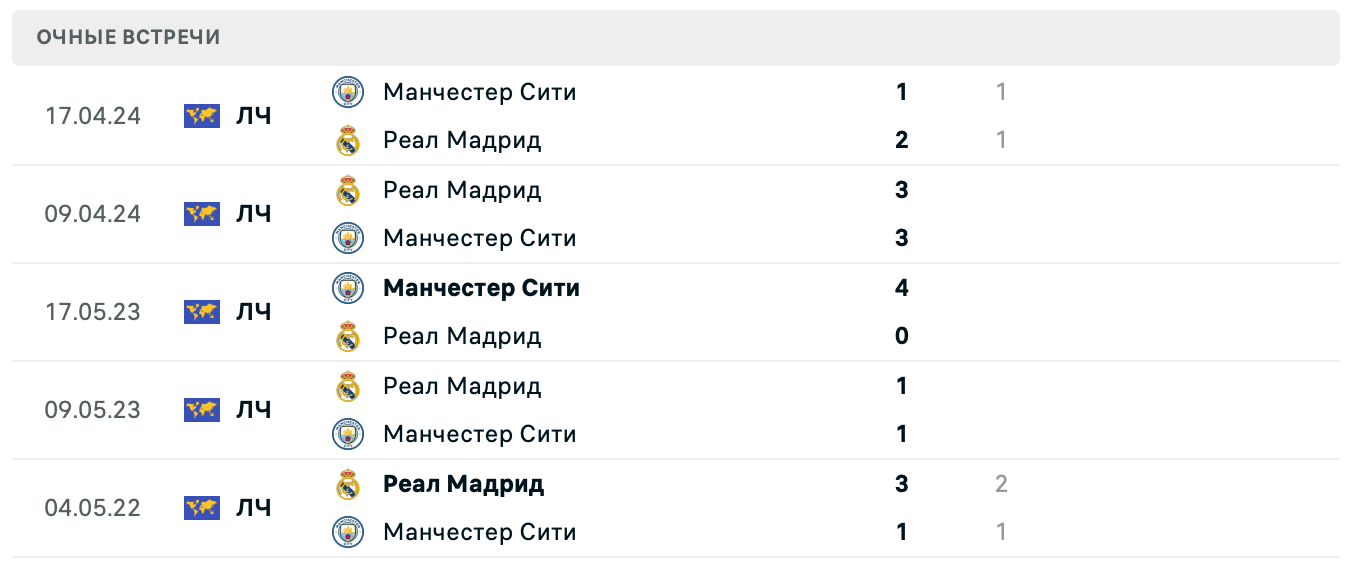Click the ЛЧ world map icon for 17.04.24
This screenshot has width=1356, height=568.
click(202, 116)
